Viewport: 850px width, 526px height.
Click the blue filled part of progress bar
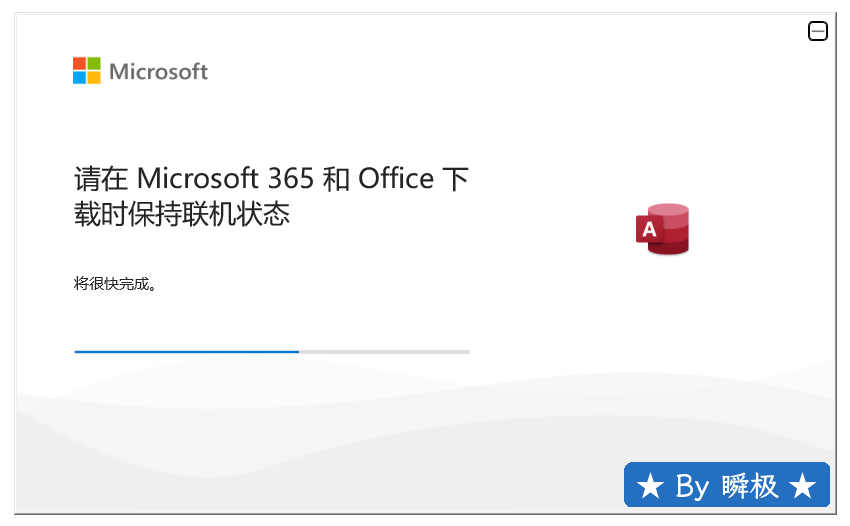[x=186, y=352]
